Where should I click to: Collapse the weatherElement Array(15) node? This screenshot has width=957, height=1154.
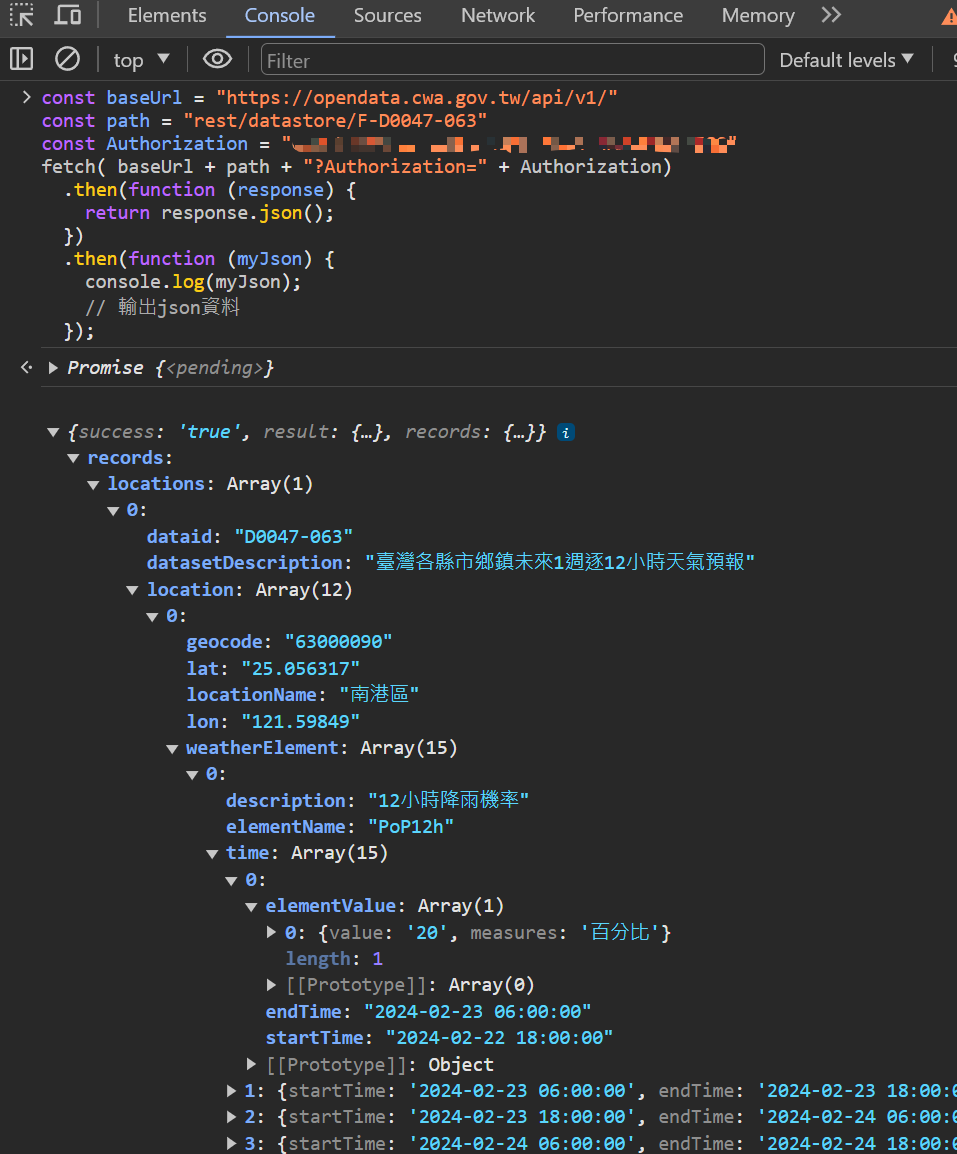(172, 748)
